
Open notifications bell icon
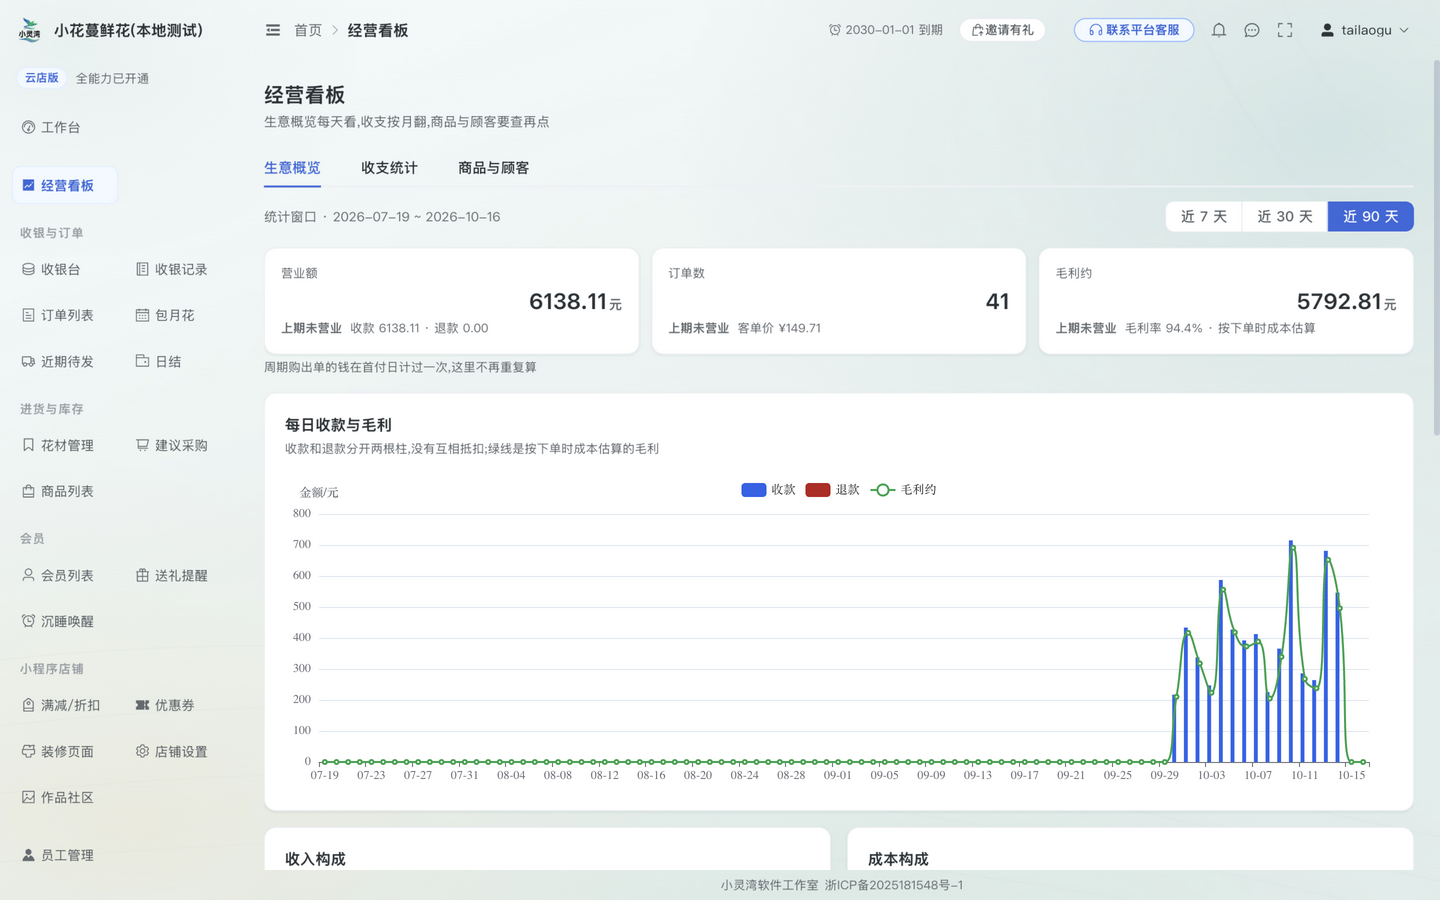coord(1218,30)
